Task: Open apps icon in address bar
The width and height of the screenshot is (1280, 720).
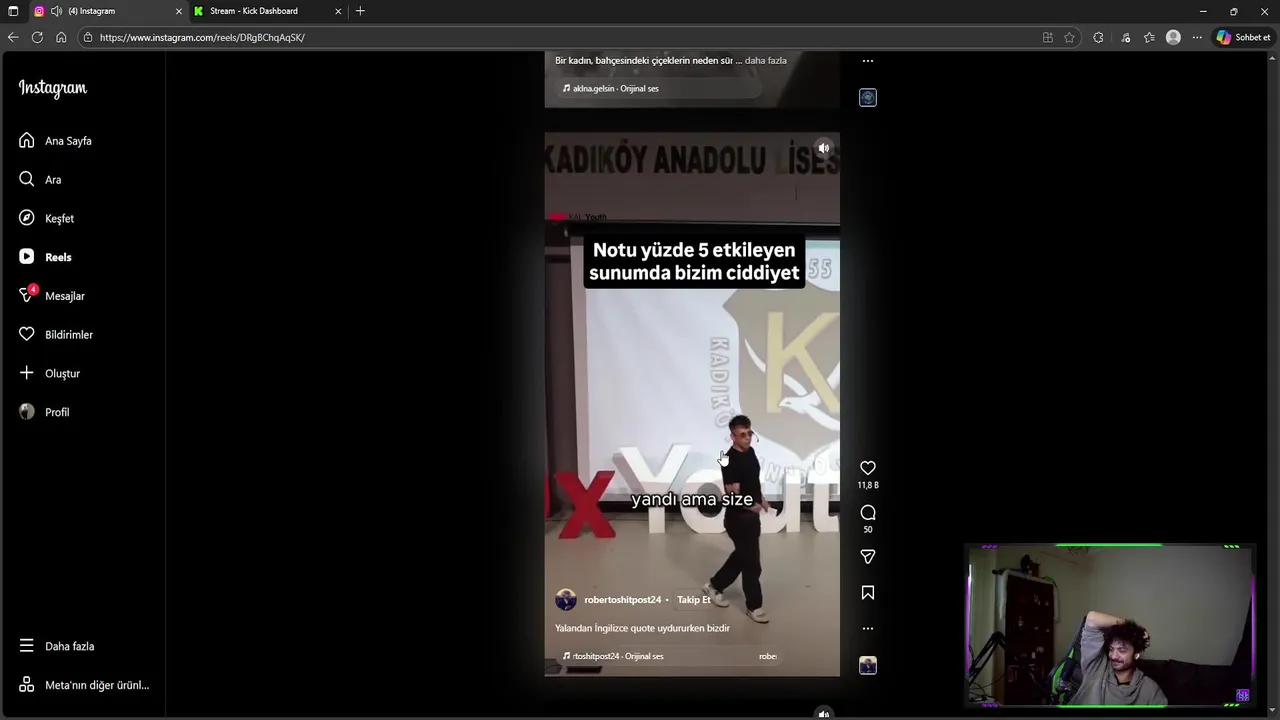Action: (x=1048, y=37)
